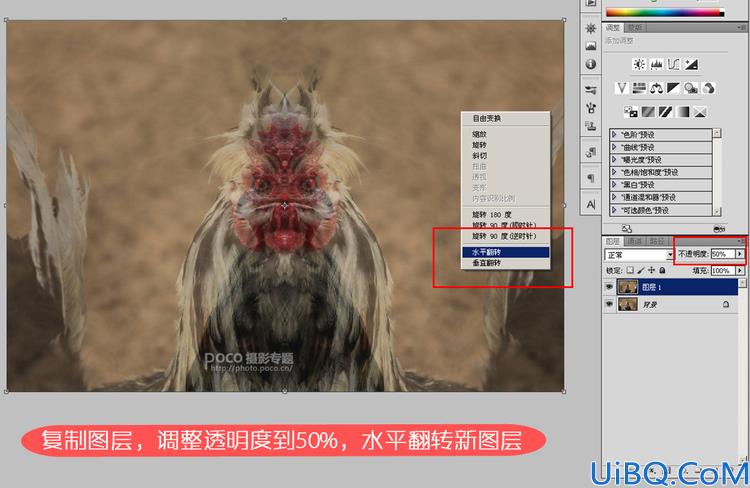Screen dimensions: 750x488
Task: Click the lock icon on 背景 layer
Action: (x=726, y=304)
